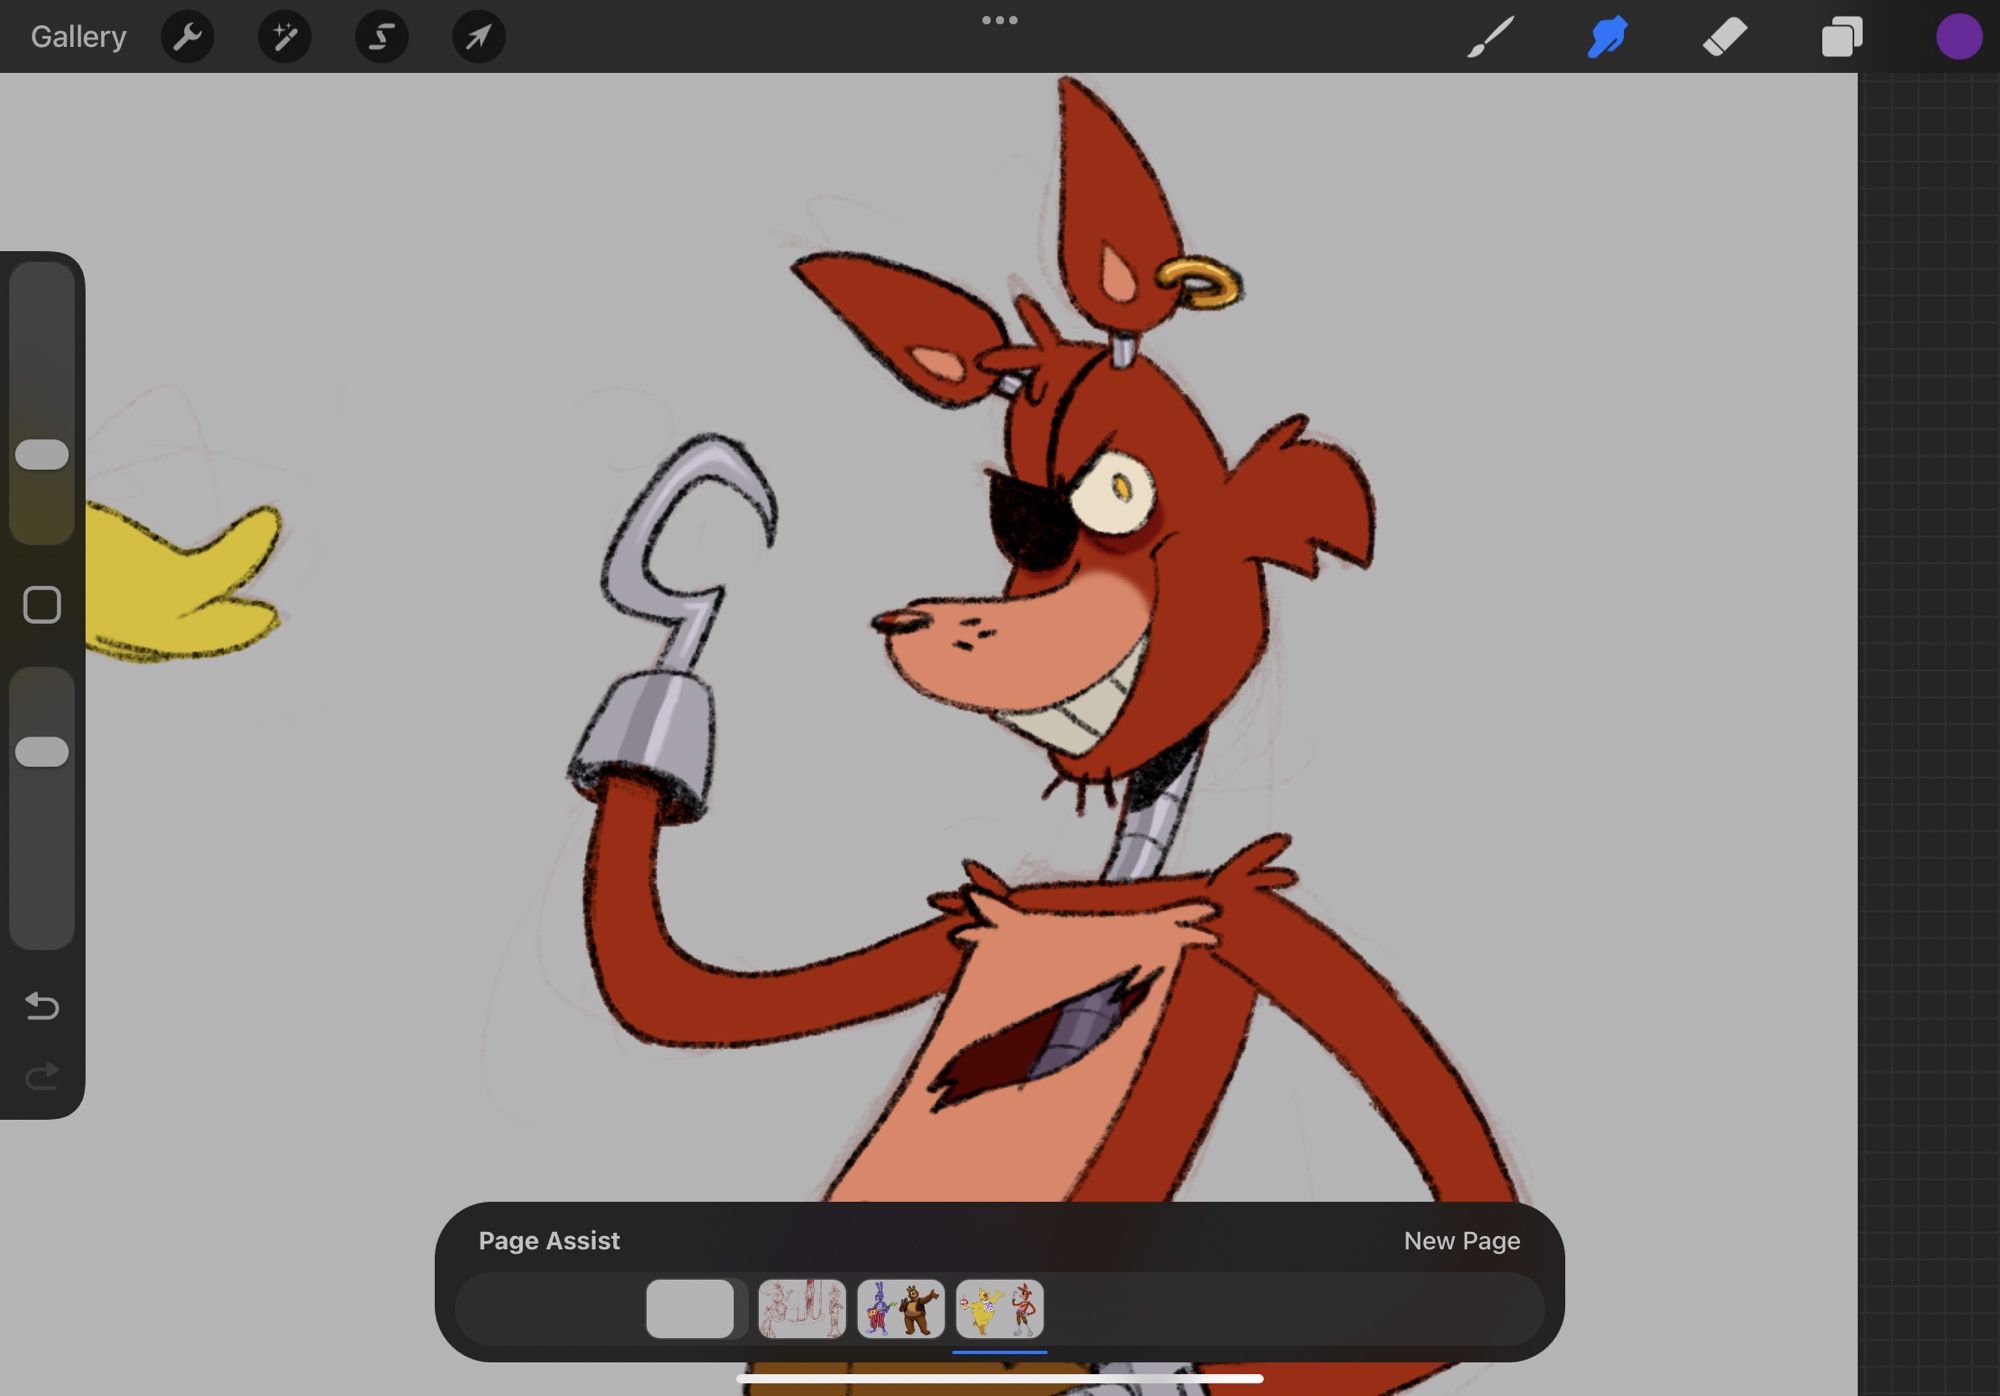Select the red sketch page thumbnail
Image resolution: width=2000 pixels, height=1396 pixels.
(802, 1308)
